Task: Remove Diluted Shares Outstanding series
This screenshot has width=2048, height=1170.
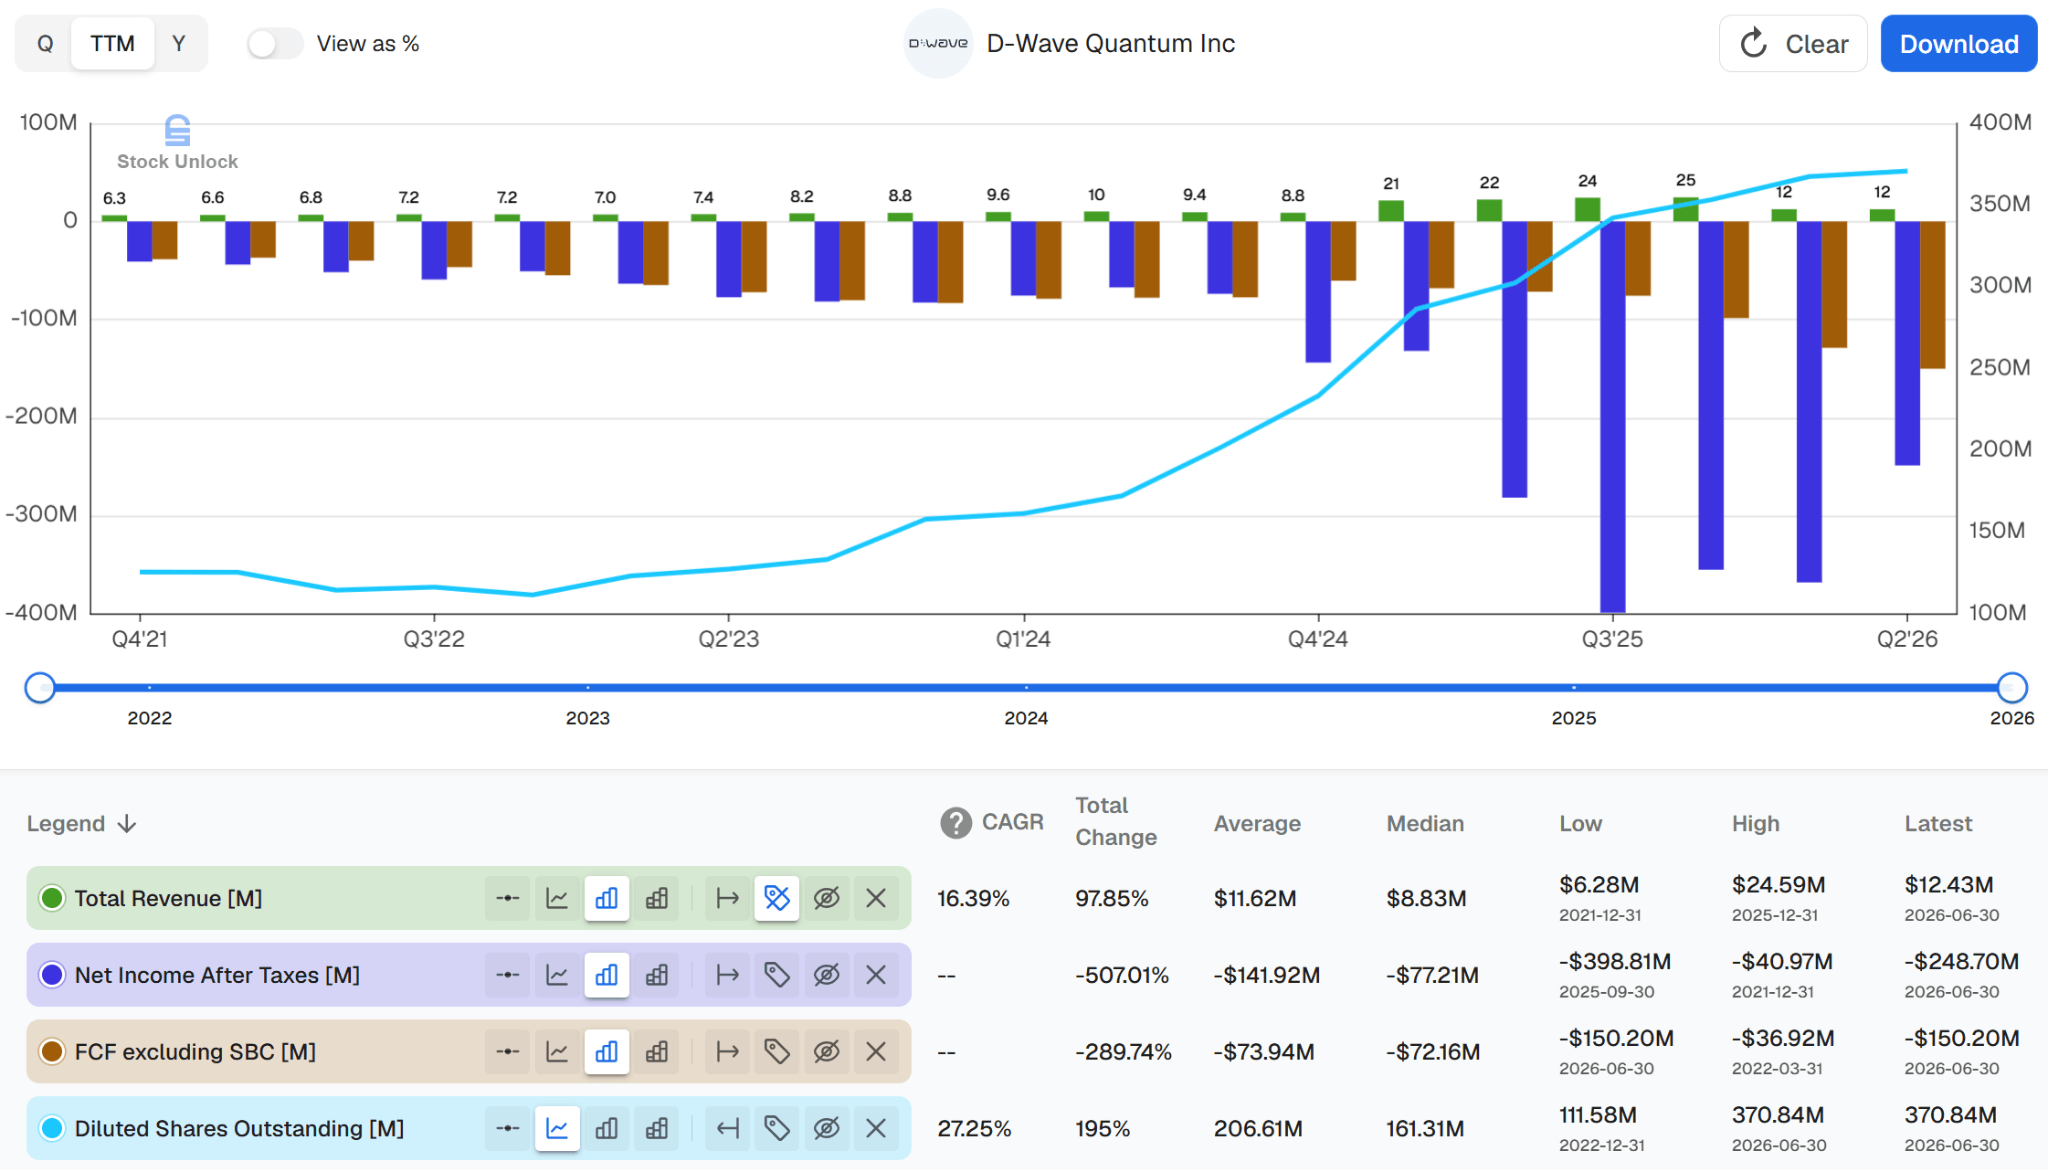Action: click(x=876, y=1128)
